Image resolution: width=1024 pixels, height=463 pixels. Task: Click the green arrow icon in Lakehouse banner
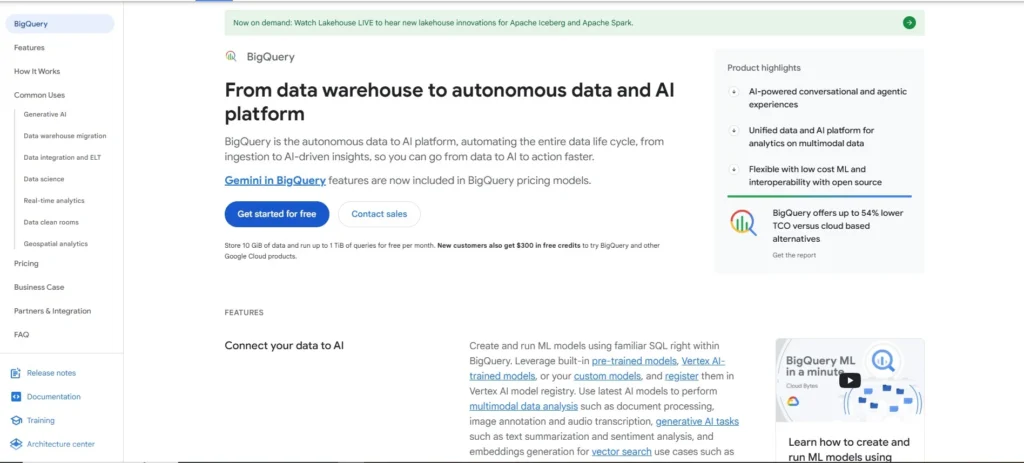pyautogui.click(x=909, y=23)
